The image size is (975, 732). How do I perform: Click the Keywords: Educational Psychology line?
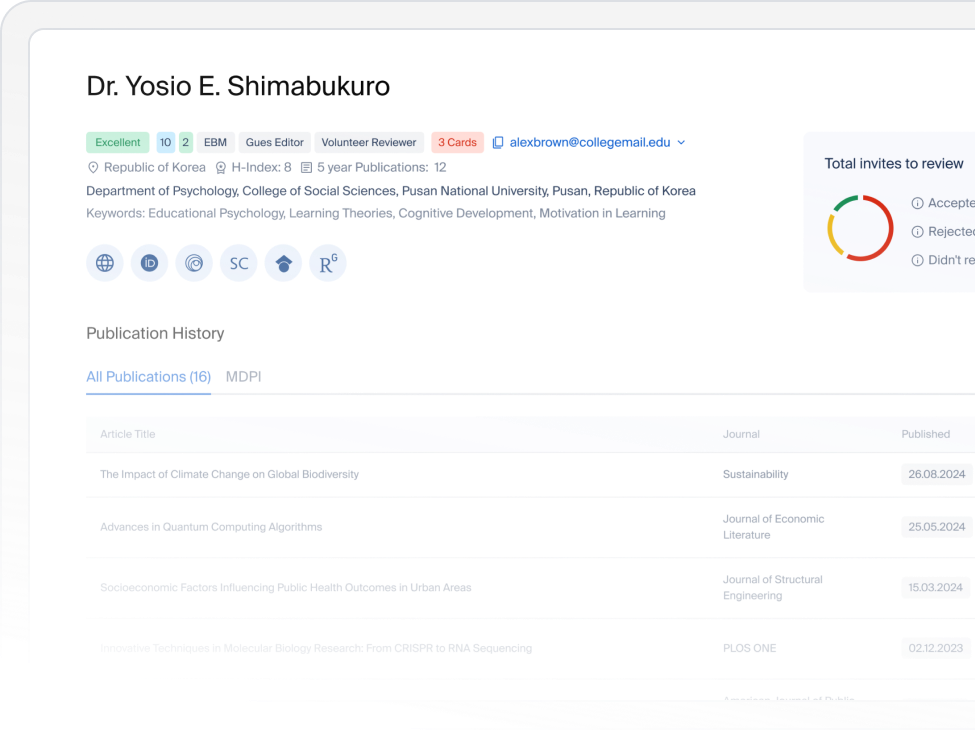pos(376,213)
